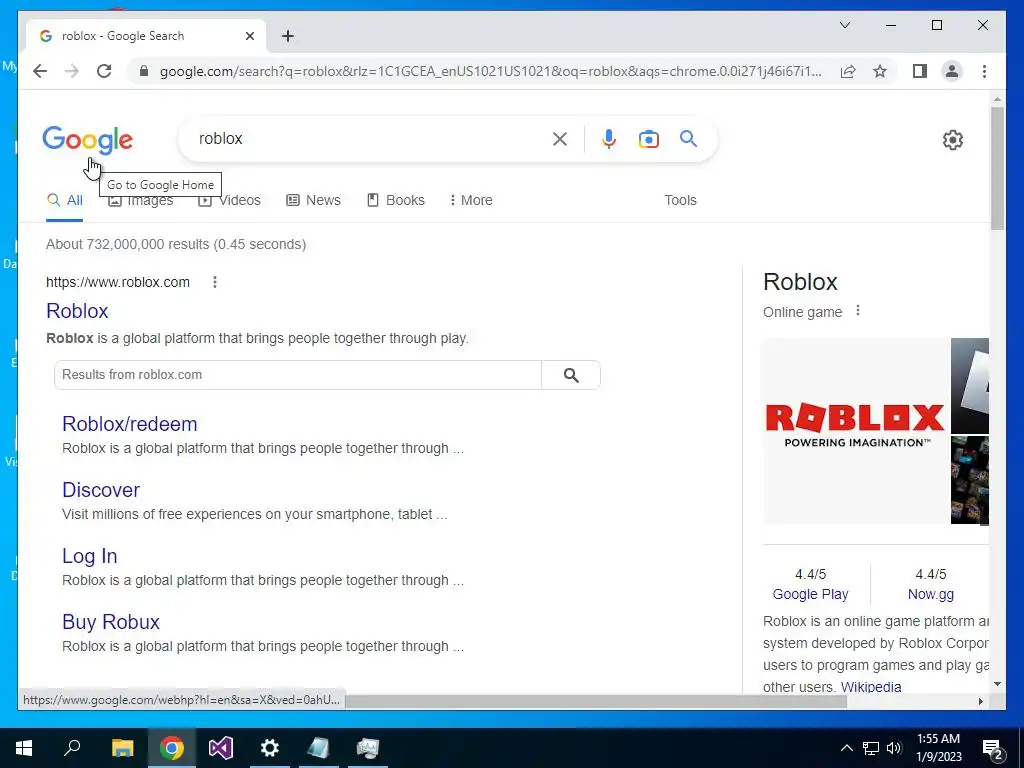Open the Buy Robux sitelink
The width and height of the screenshot is (1024, 768).
coord(110,622)
